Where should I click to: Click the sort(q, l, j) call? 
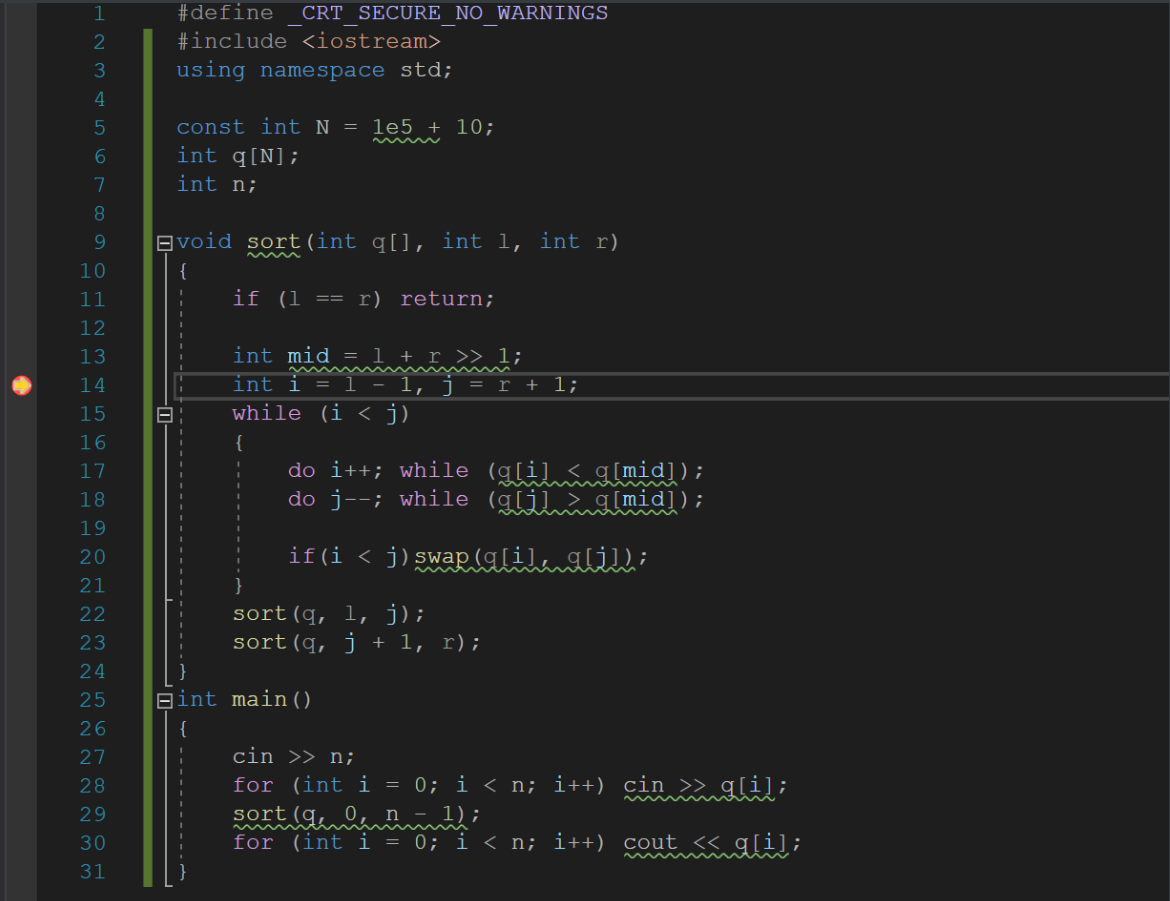pos(322,614)
